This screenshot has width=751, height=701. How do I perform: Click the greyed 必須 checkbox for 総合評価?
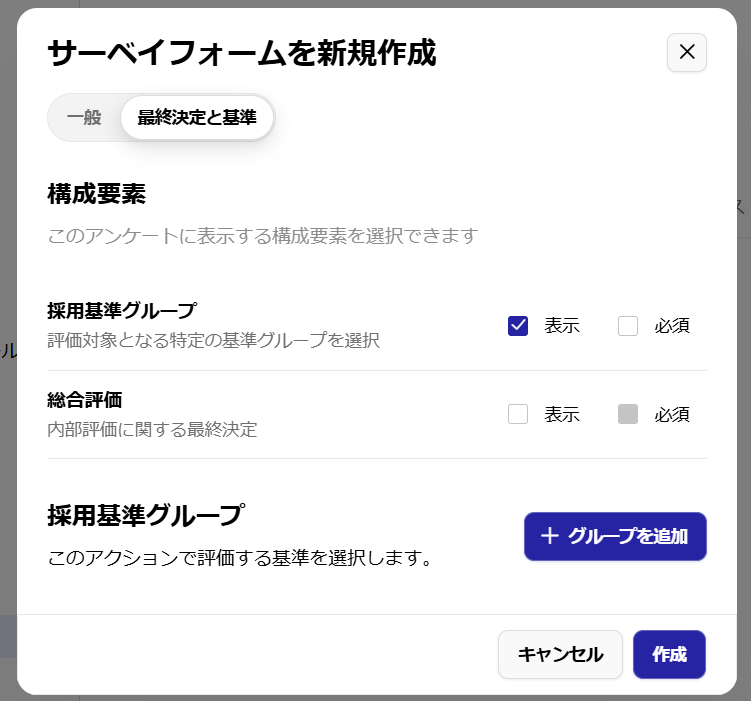tap(627, 414)
